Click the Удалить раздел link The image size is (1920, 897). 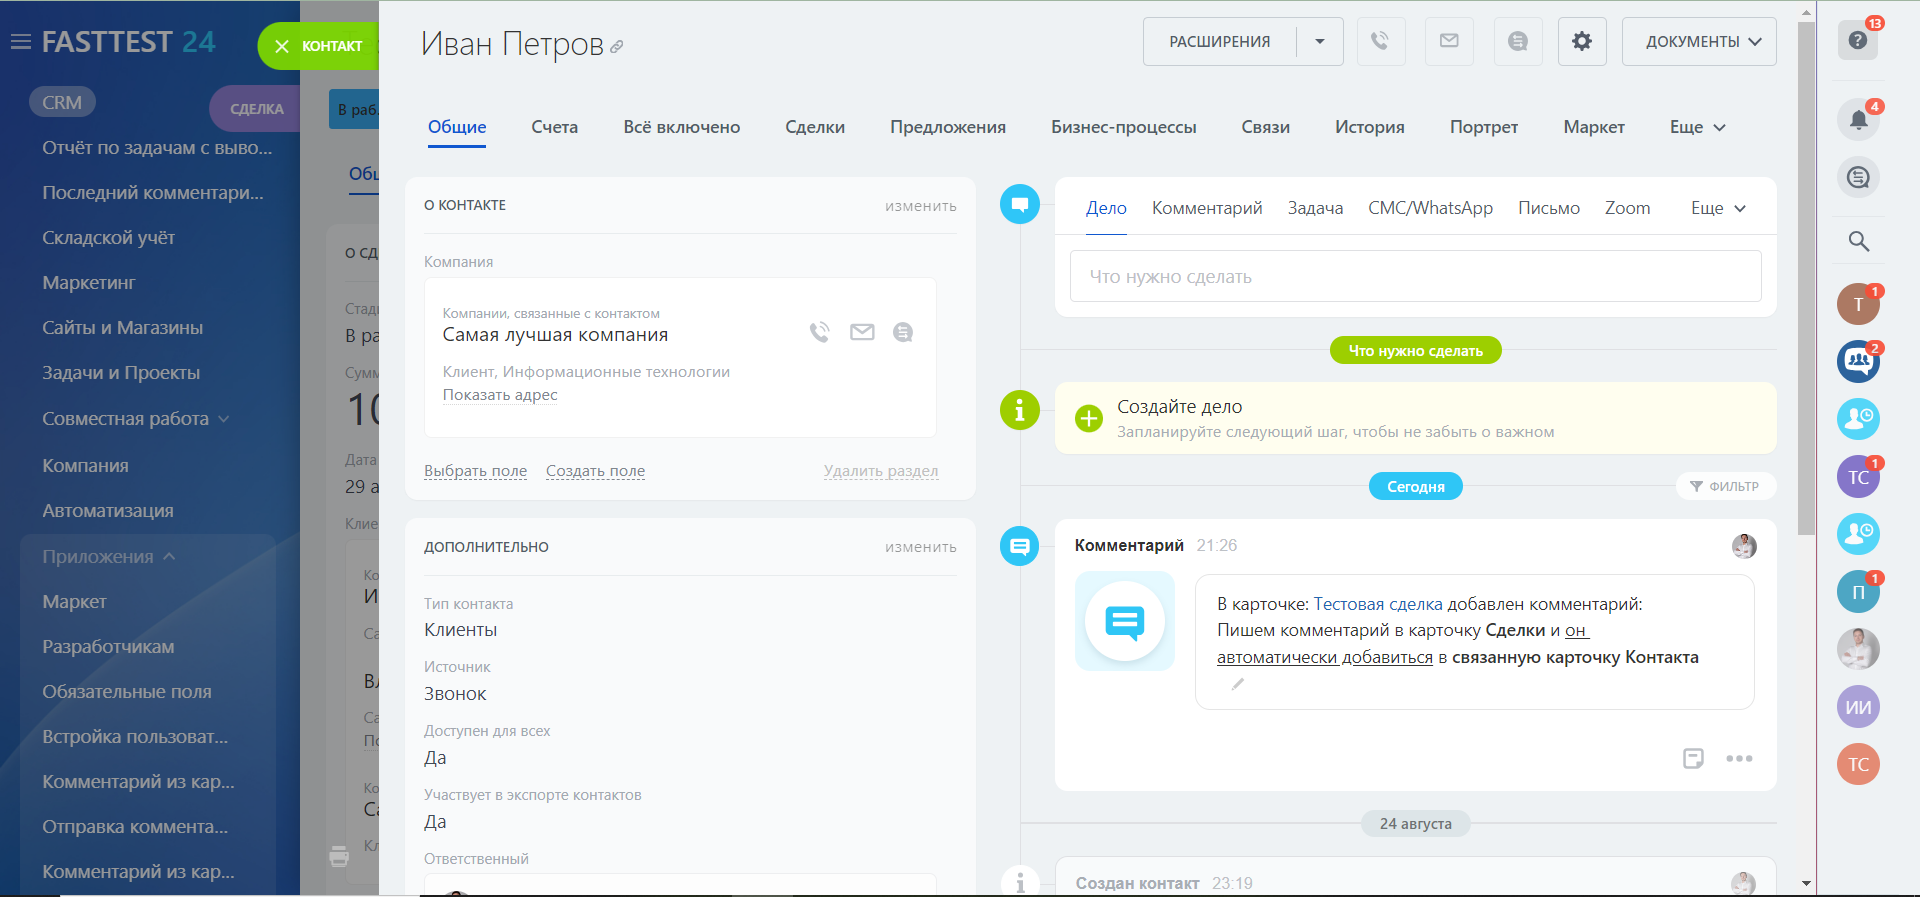click(881, 471)
